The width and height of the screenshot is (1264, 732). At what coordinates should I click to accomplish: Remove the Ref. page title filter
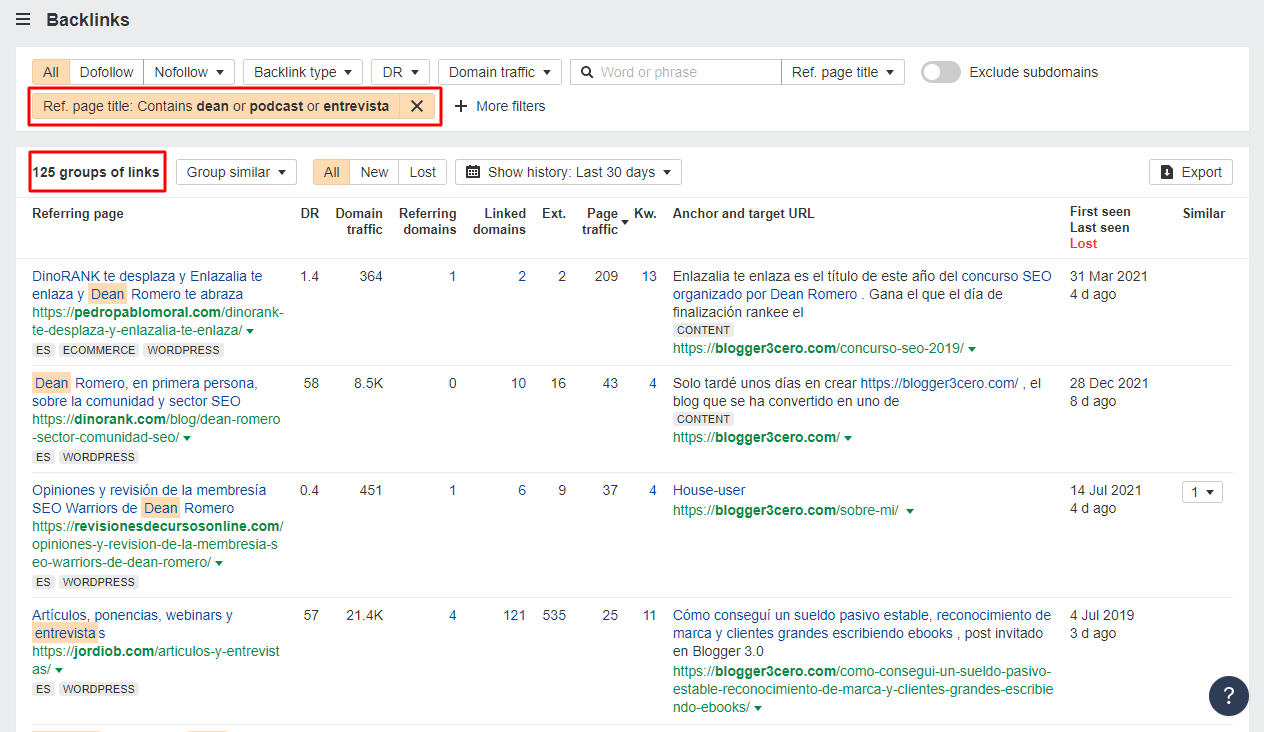click(x=417, y=106)
